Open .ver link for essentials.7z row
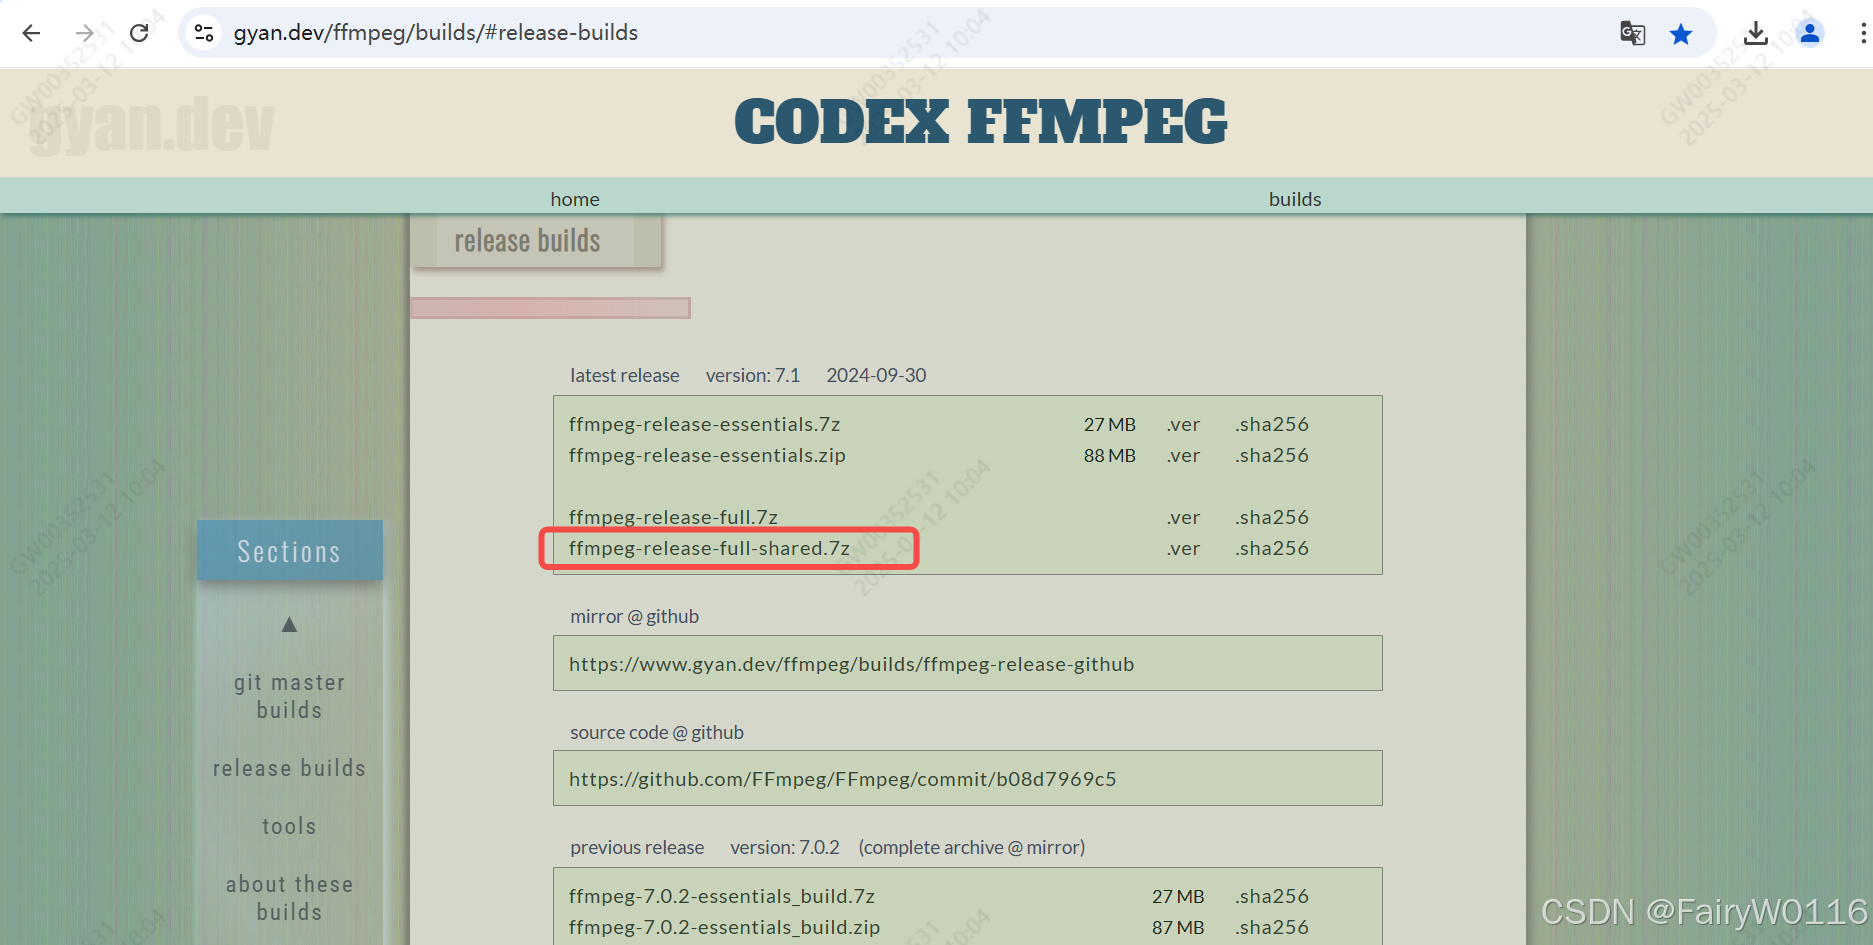The image size is (1873, 945). (x=1183, y=425)
